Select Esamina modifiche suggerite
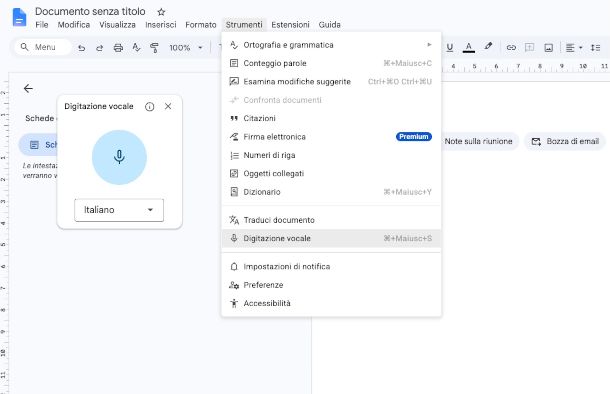The width and height of the screenshot is (610, 394). pyautogui.click(x=331, y=82)
